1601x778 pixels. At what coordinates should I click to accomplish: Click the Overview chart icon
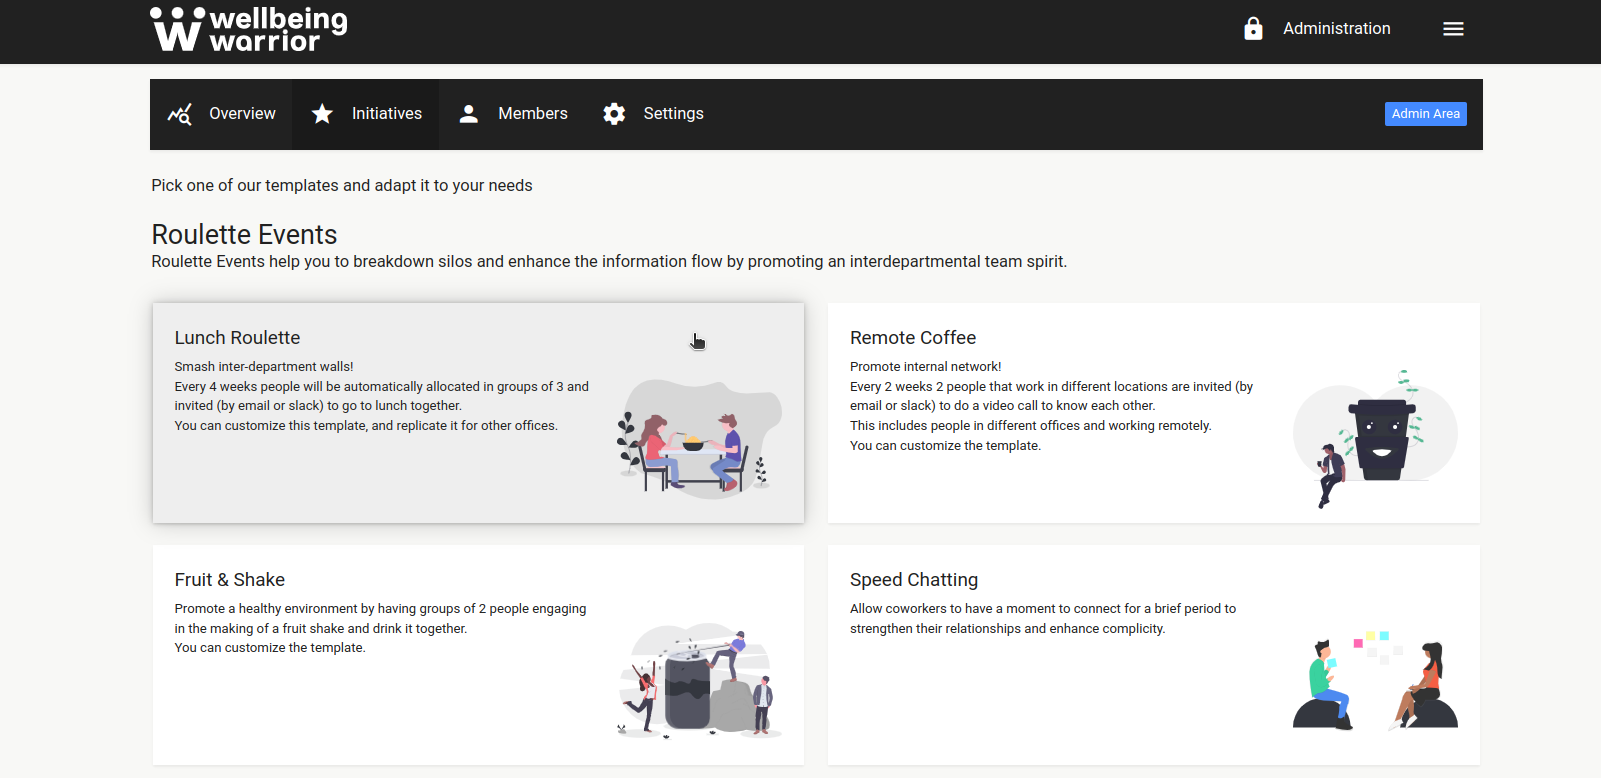(180, 114)
